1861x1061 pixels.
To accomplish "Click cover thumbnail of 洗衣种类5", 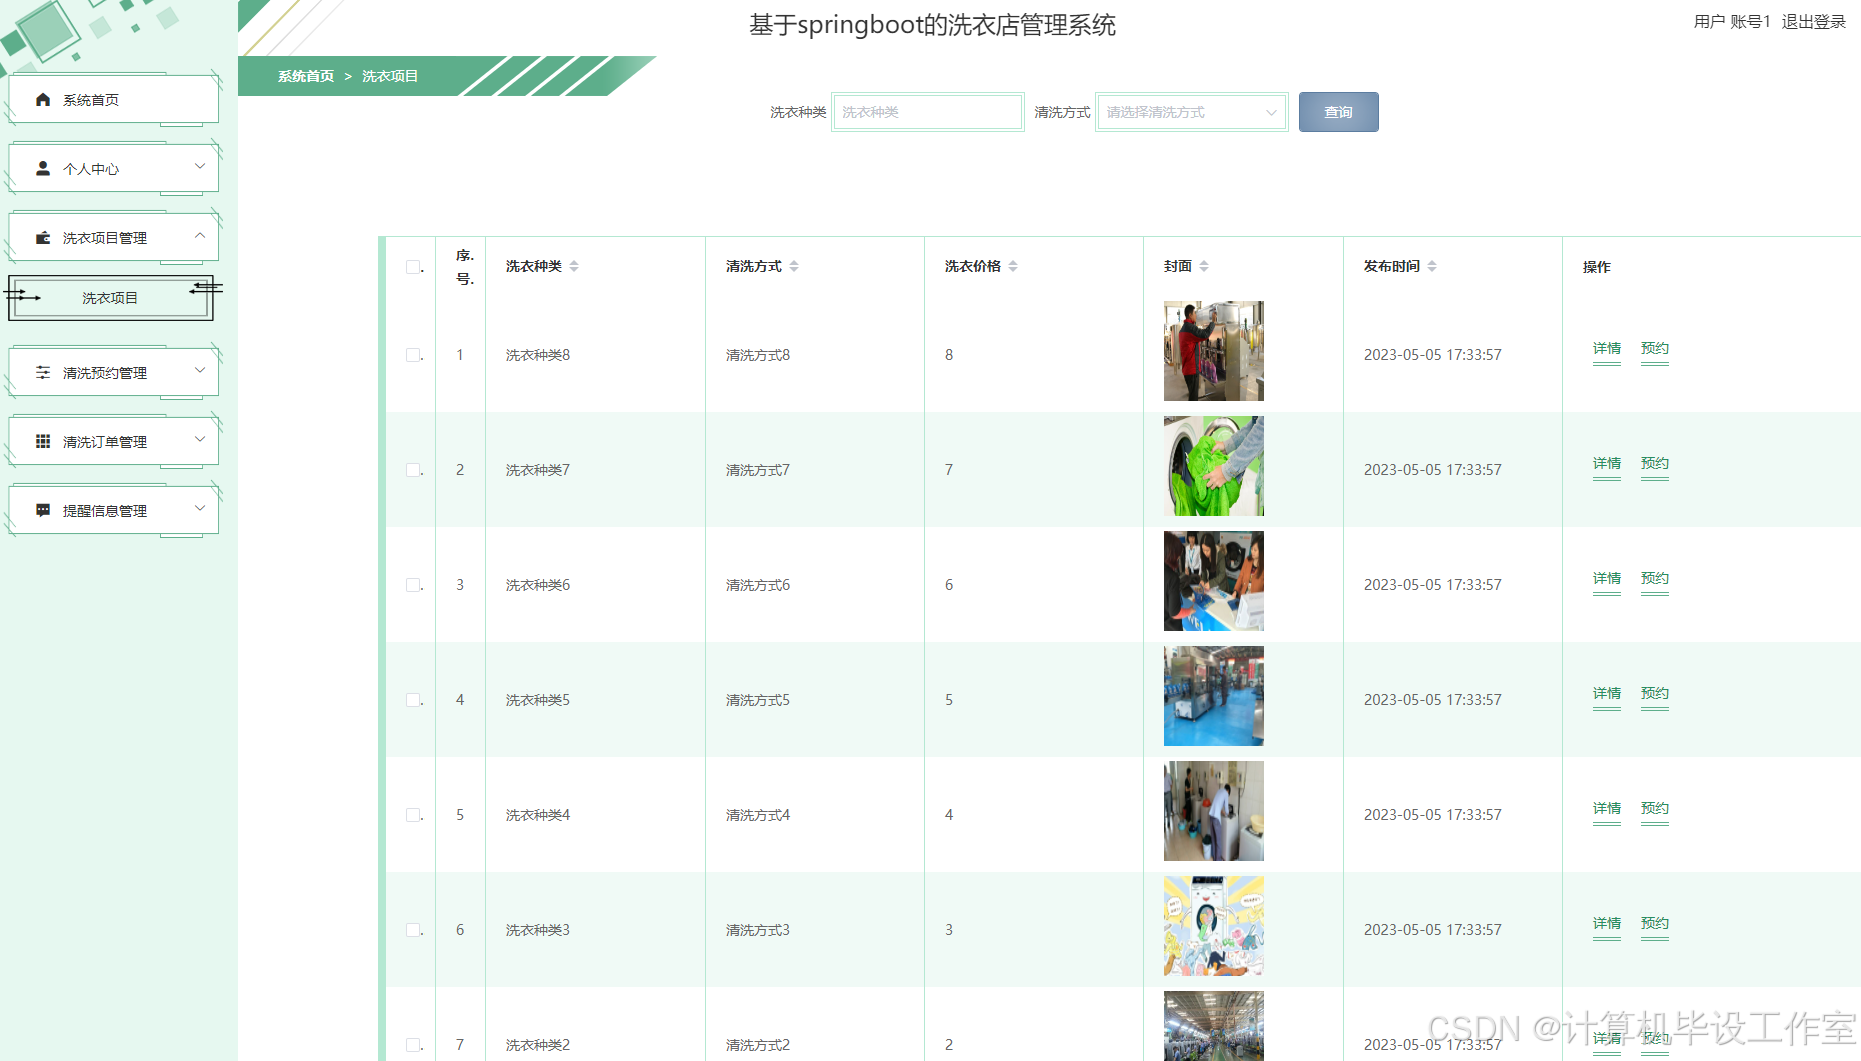I will click(x=1214, y=696).
